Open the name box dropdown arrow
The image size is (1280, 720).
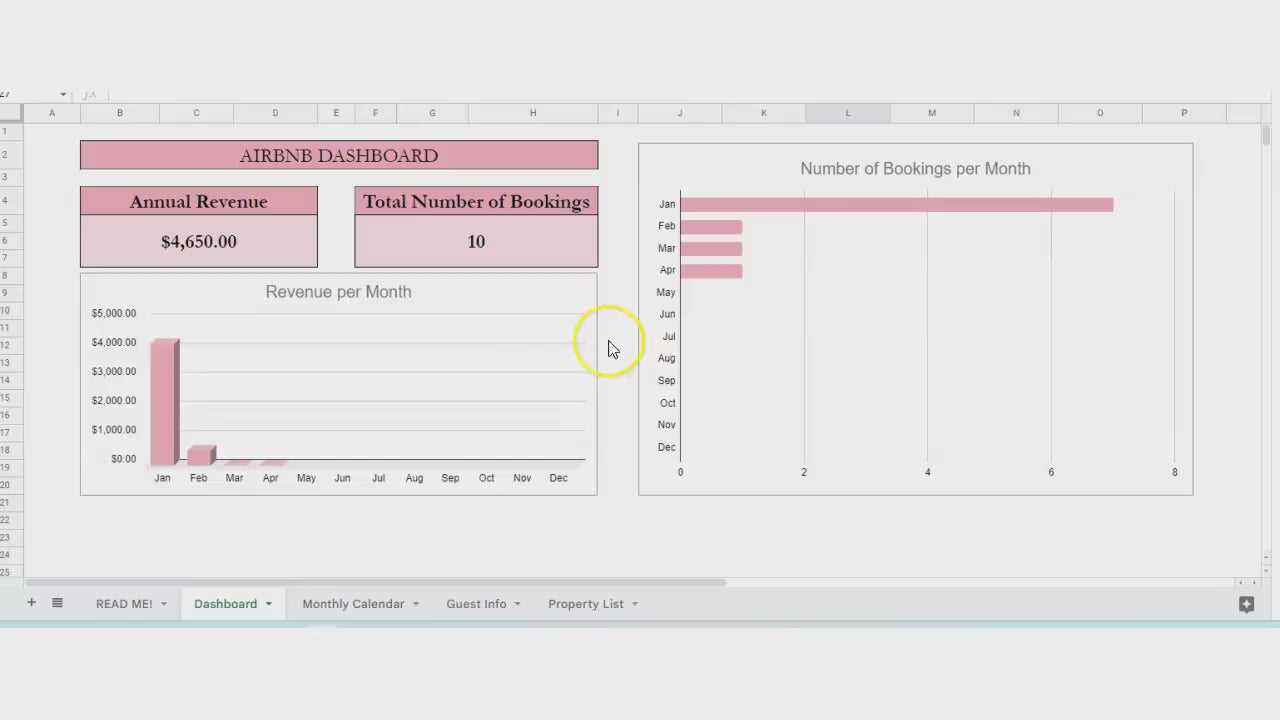click(x=63, y=95)
